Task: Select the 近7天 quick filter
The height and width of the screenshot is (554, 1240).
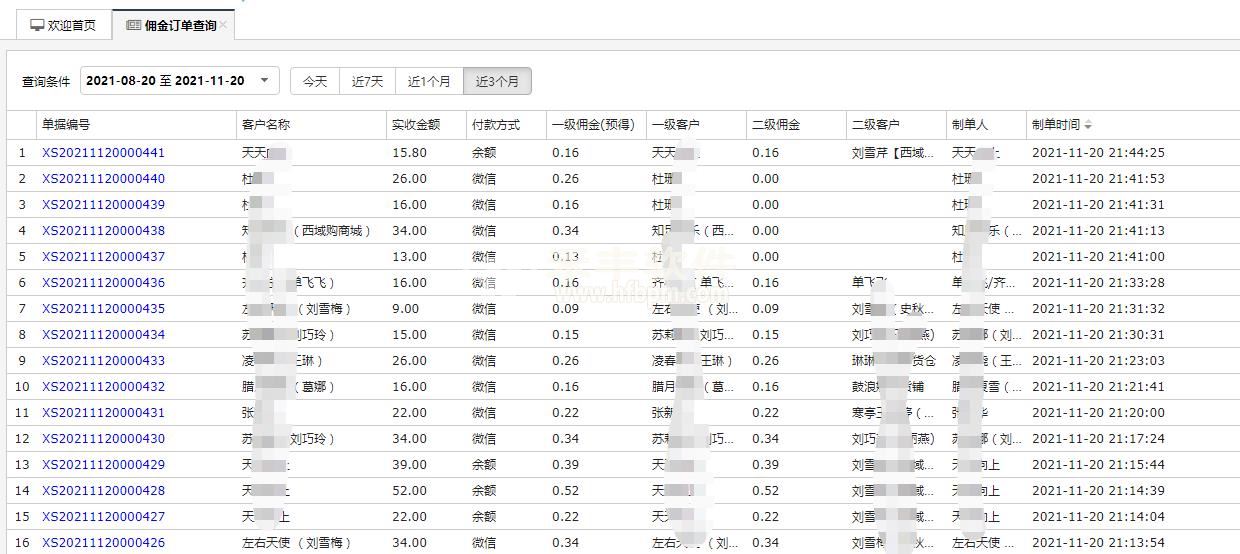Action: (x=367, y=81)
